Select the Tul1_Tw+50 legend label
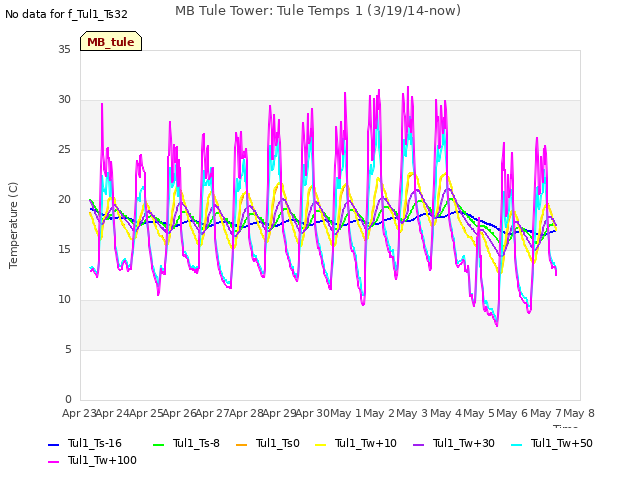 tap(562, 443)
